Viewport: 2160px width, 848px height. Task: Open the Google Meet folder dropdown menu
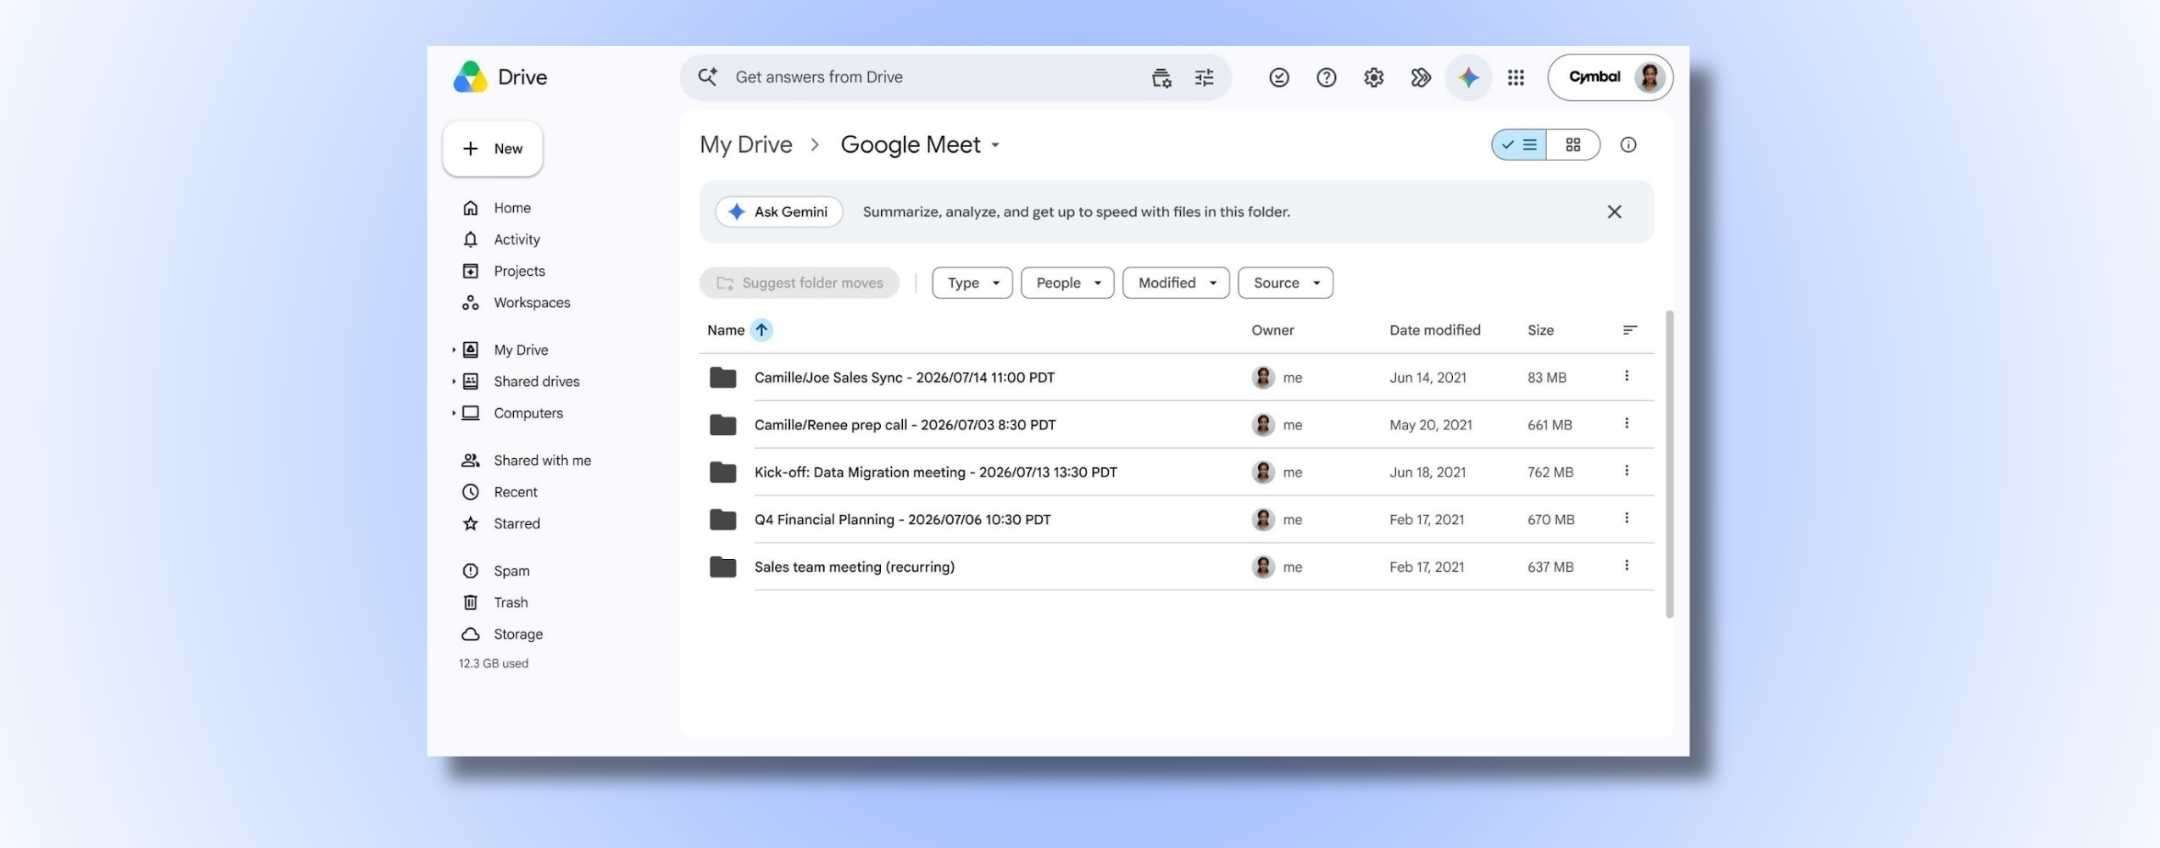[995, 146]
